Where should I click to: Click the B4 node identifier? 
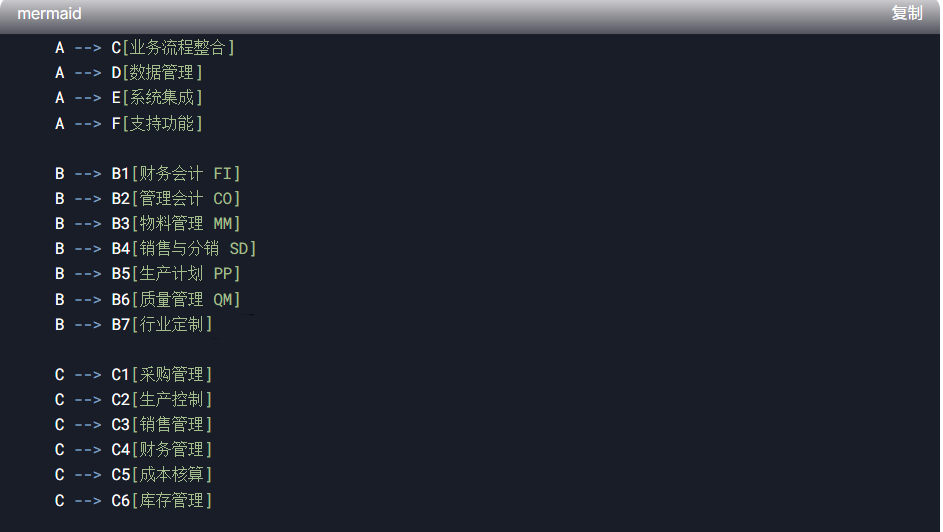[x=121, y=249]
